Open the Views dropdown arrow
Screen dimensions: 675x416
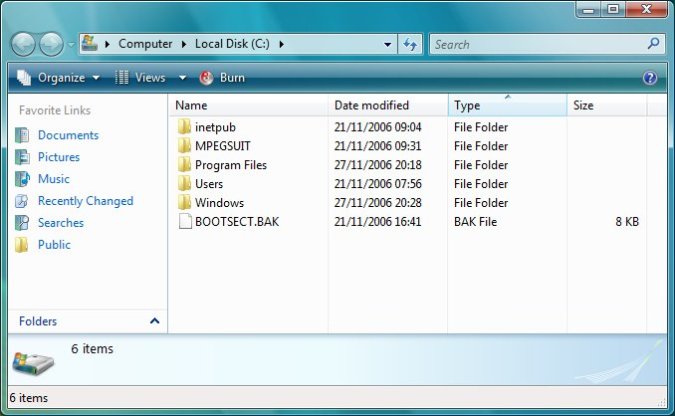[x=183, y=78]
